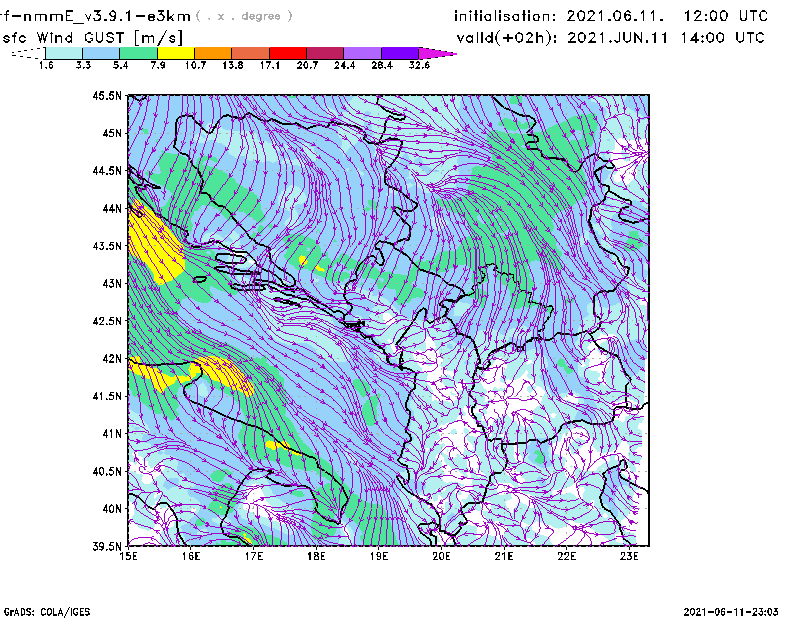Click the '17E' longitude label
This screenshot has width=800, height=618.
[x=254, y=556]
